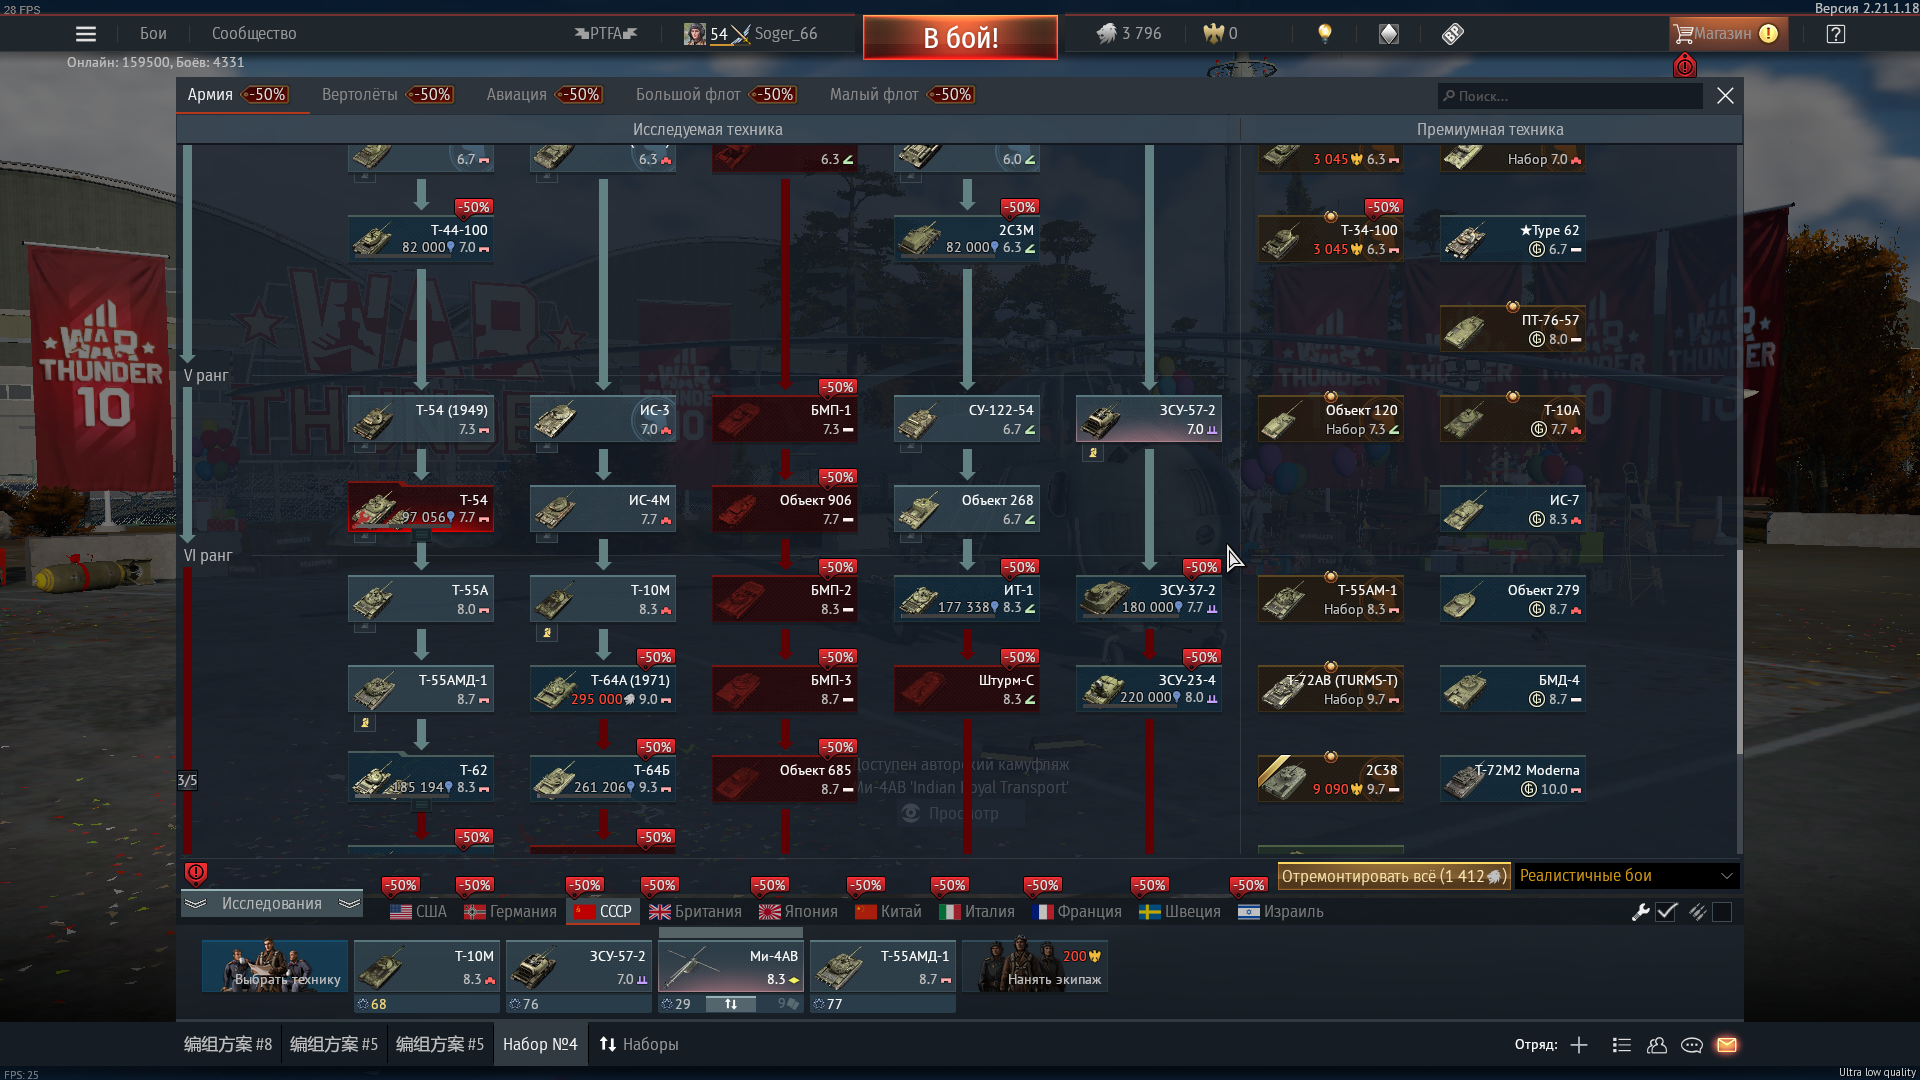
Task: Toggle the automatic ammo refill checkbox
Action: [1722, 912]
